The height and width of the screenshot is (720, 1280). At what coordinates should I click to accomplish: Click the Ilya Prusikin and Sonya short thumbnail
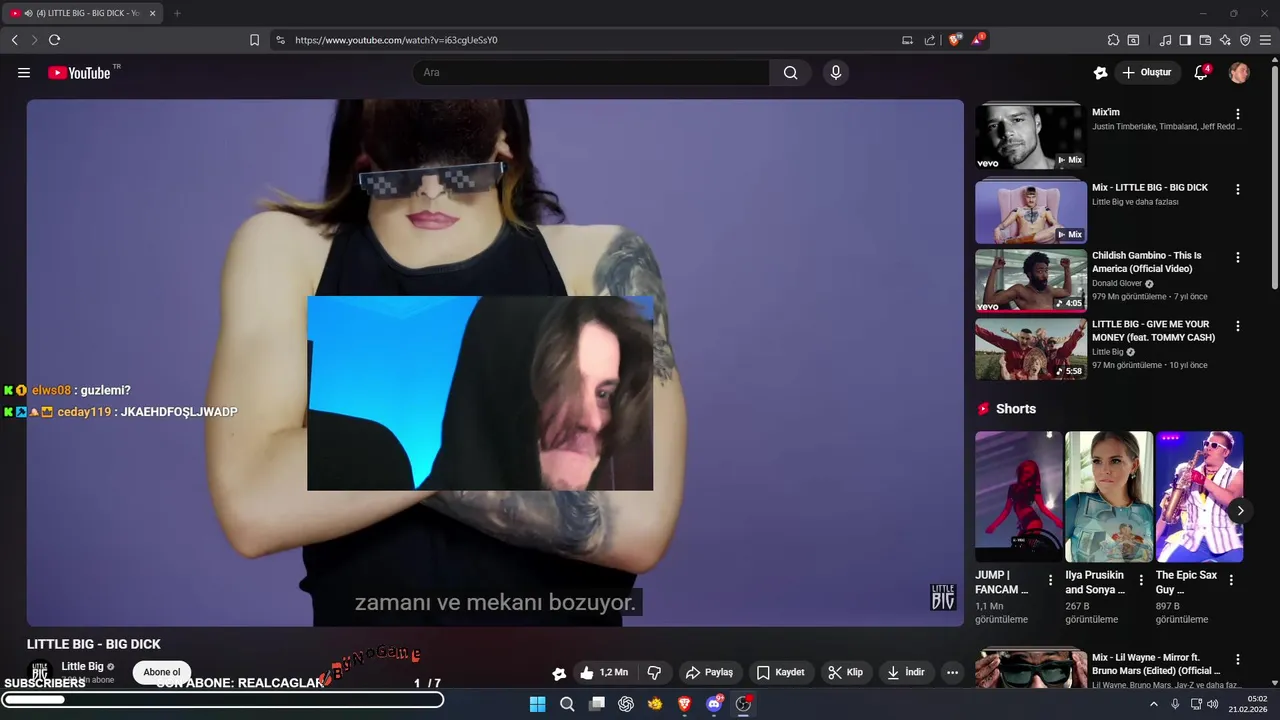click(x=1109, y=497)
